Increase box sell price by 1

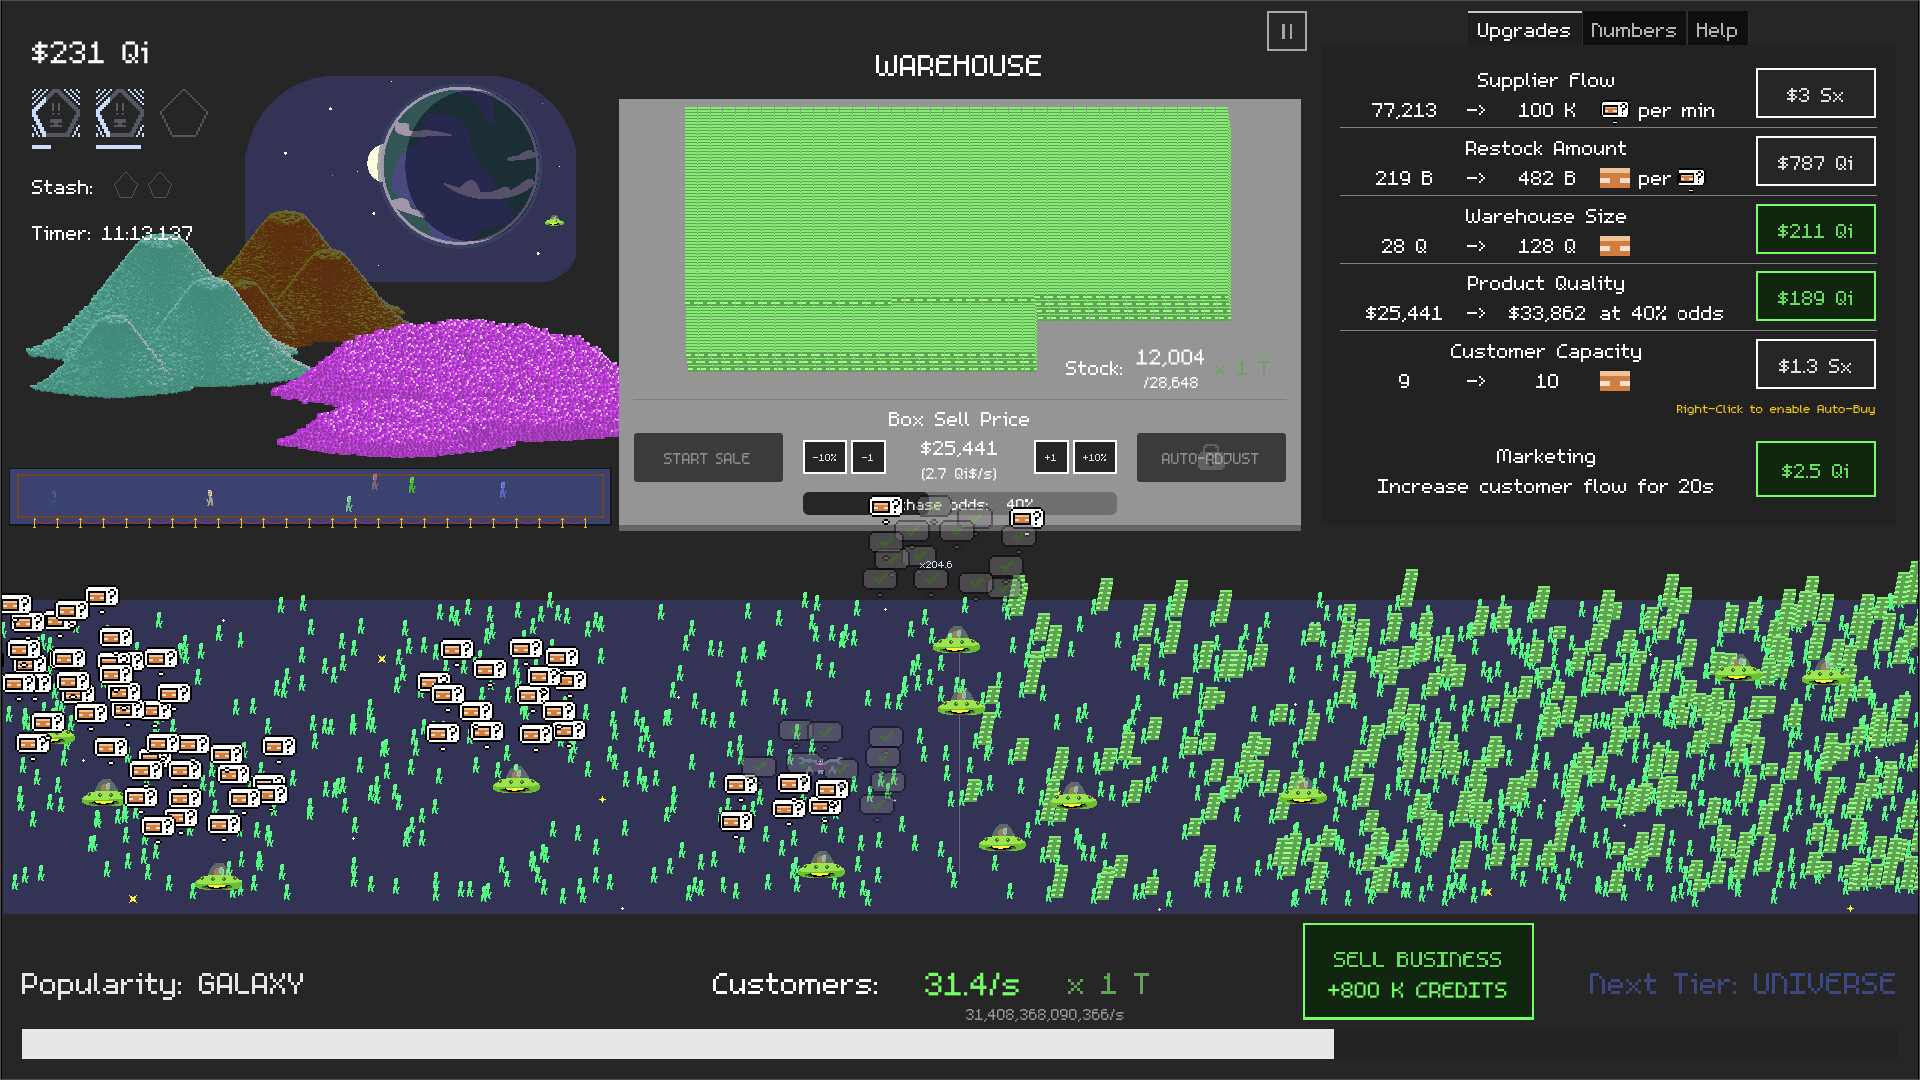click(1050, 458)
